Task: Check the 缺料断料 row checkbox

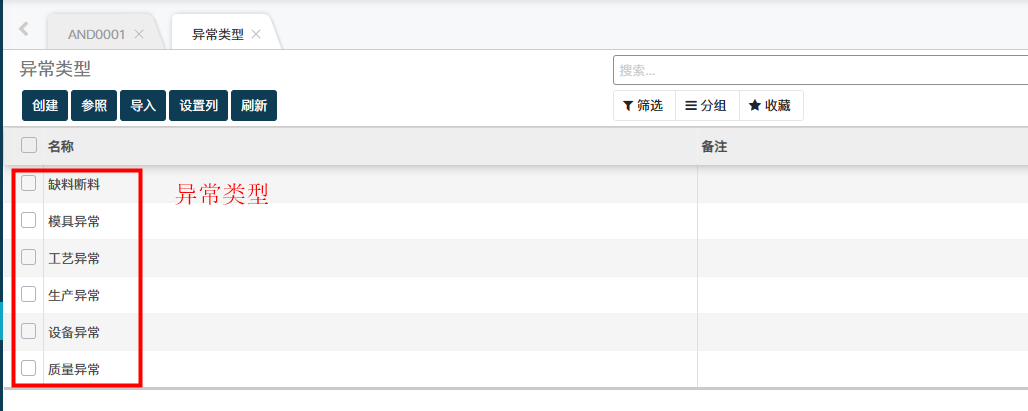Action: (x=29, y=183)
